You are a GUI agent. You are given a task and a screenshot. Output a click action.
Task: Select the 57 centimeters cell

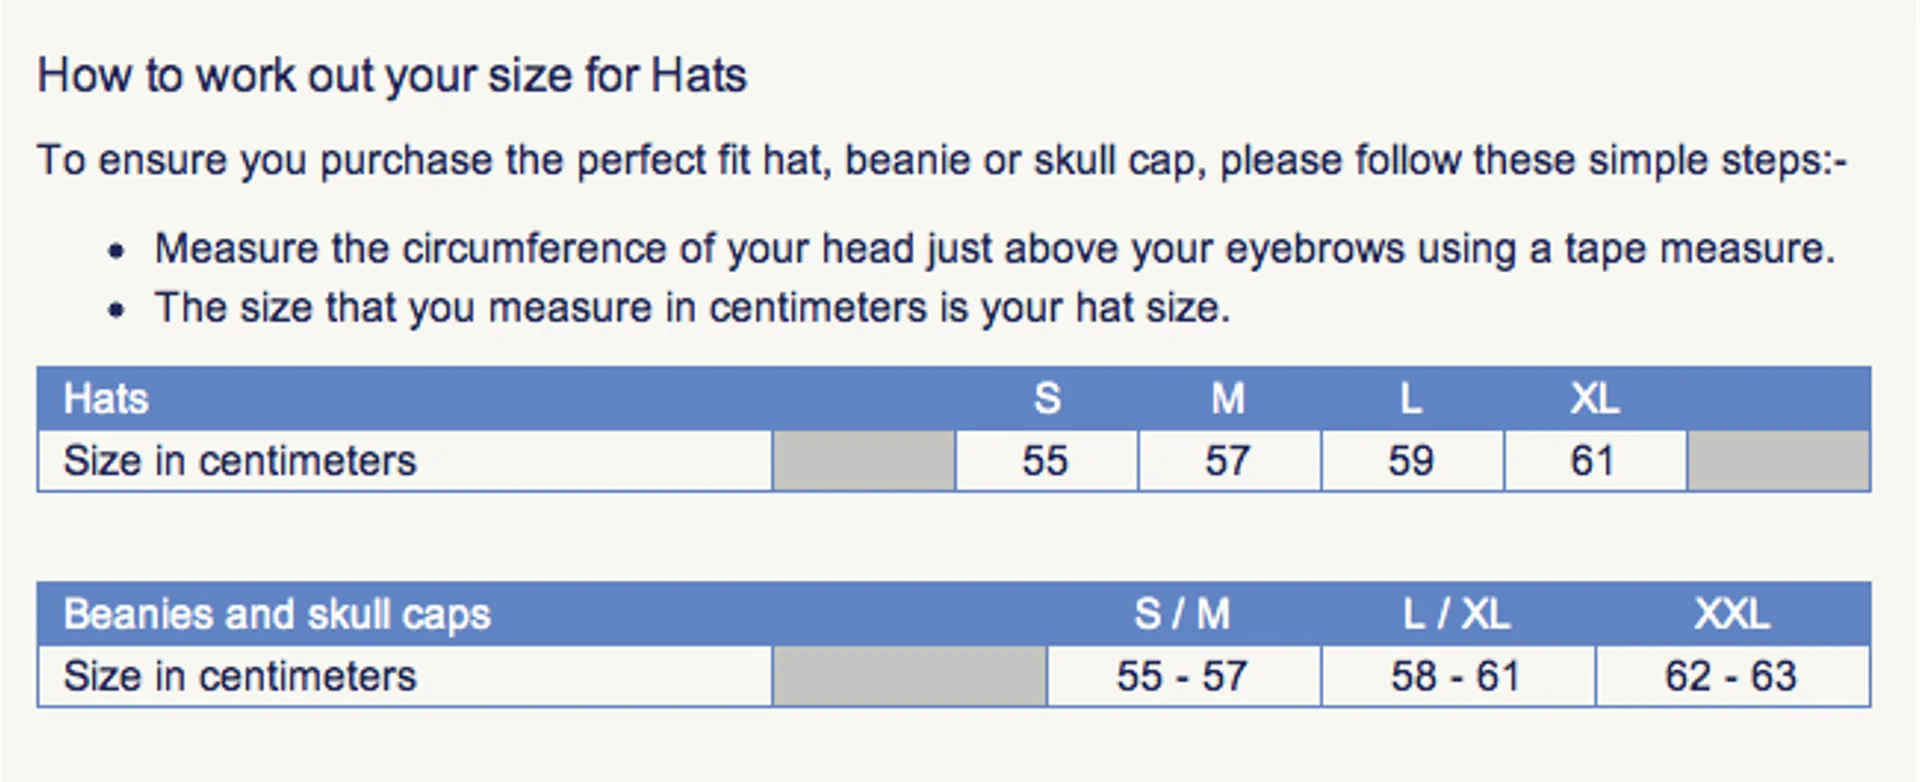point(1229,461)
